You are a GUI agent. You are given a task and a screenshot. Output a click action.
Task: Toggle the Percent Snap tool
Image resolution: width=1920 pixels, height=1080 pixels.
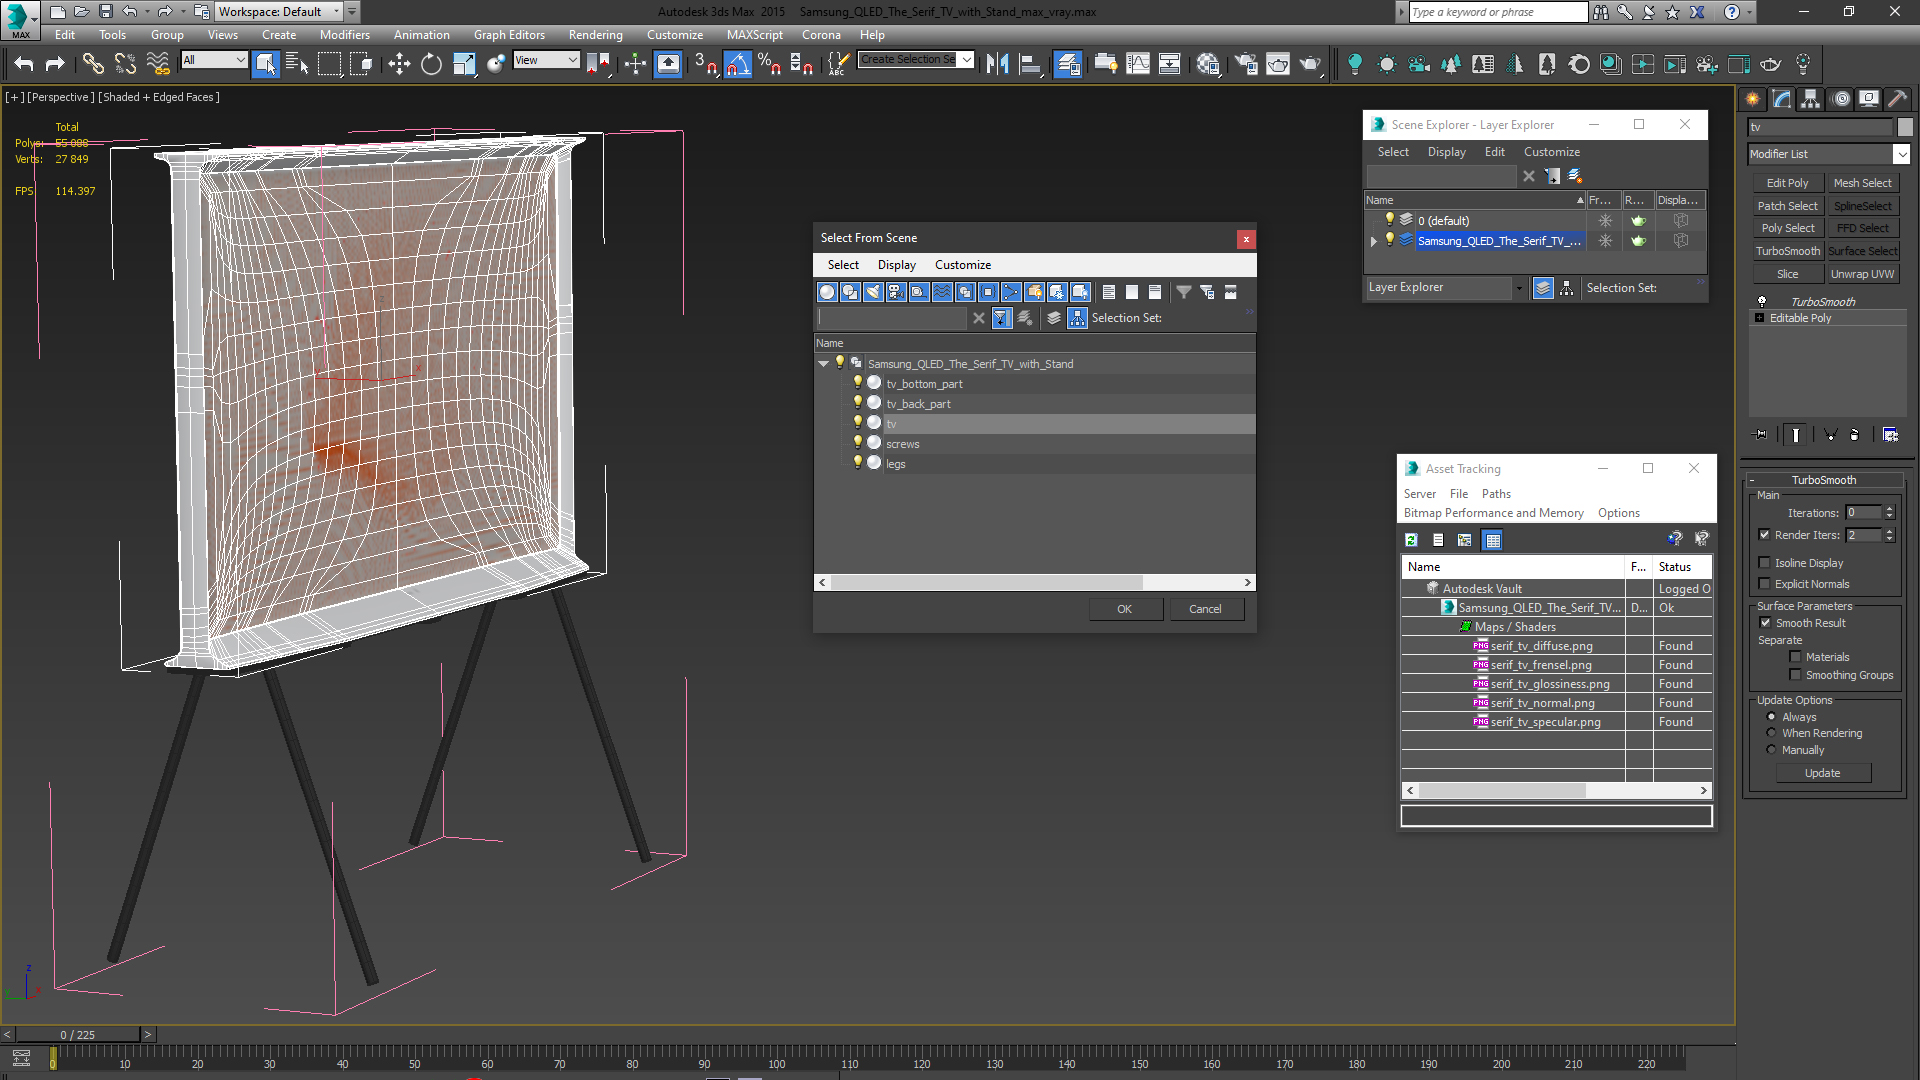(x=769, y=65)
